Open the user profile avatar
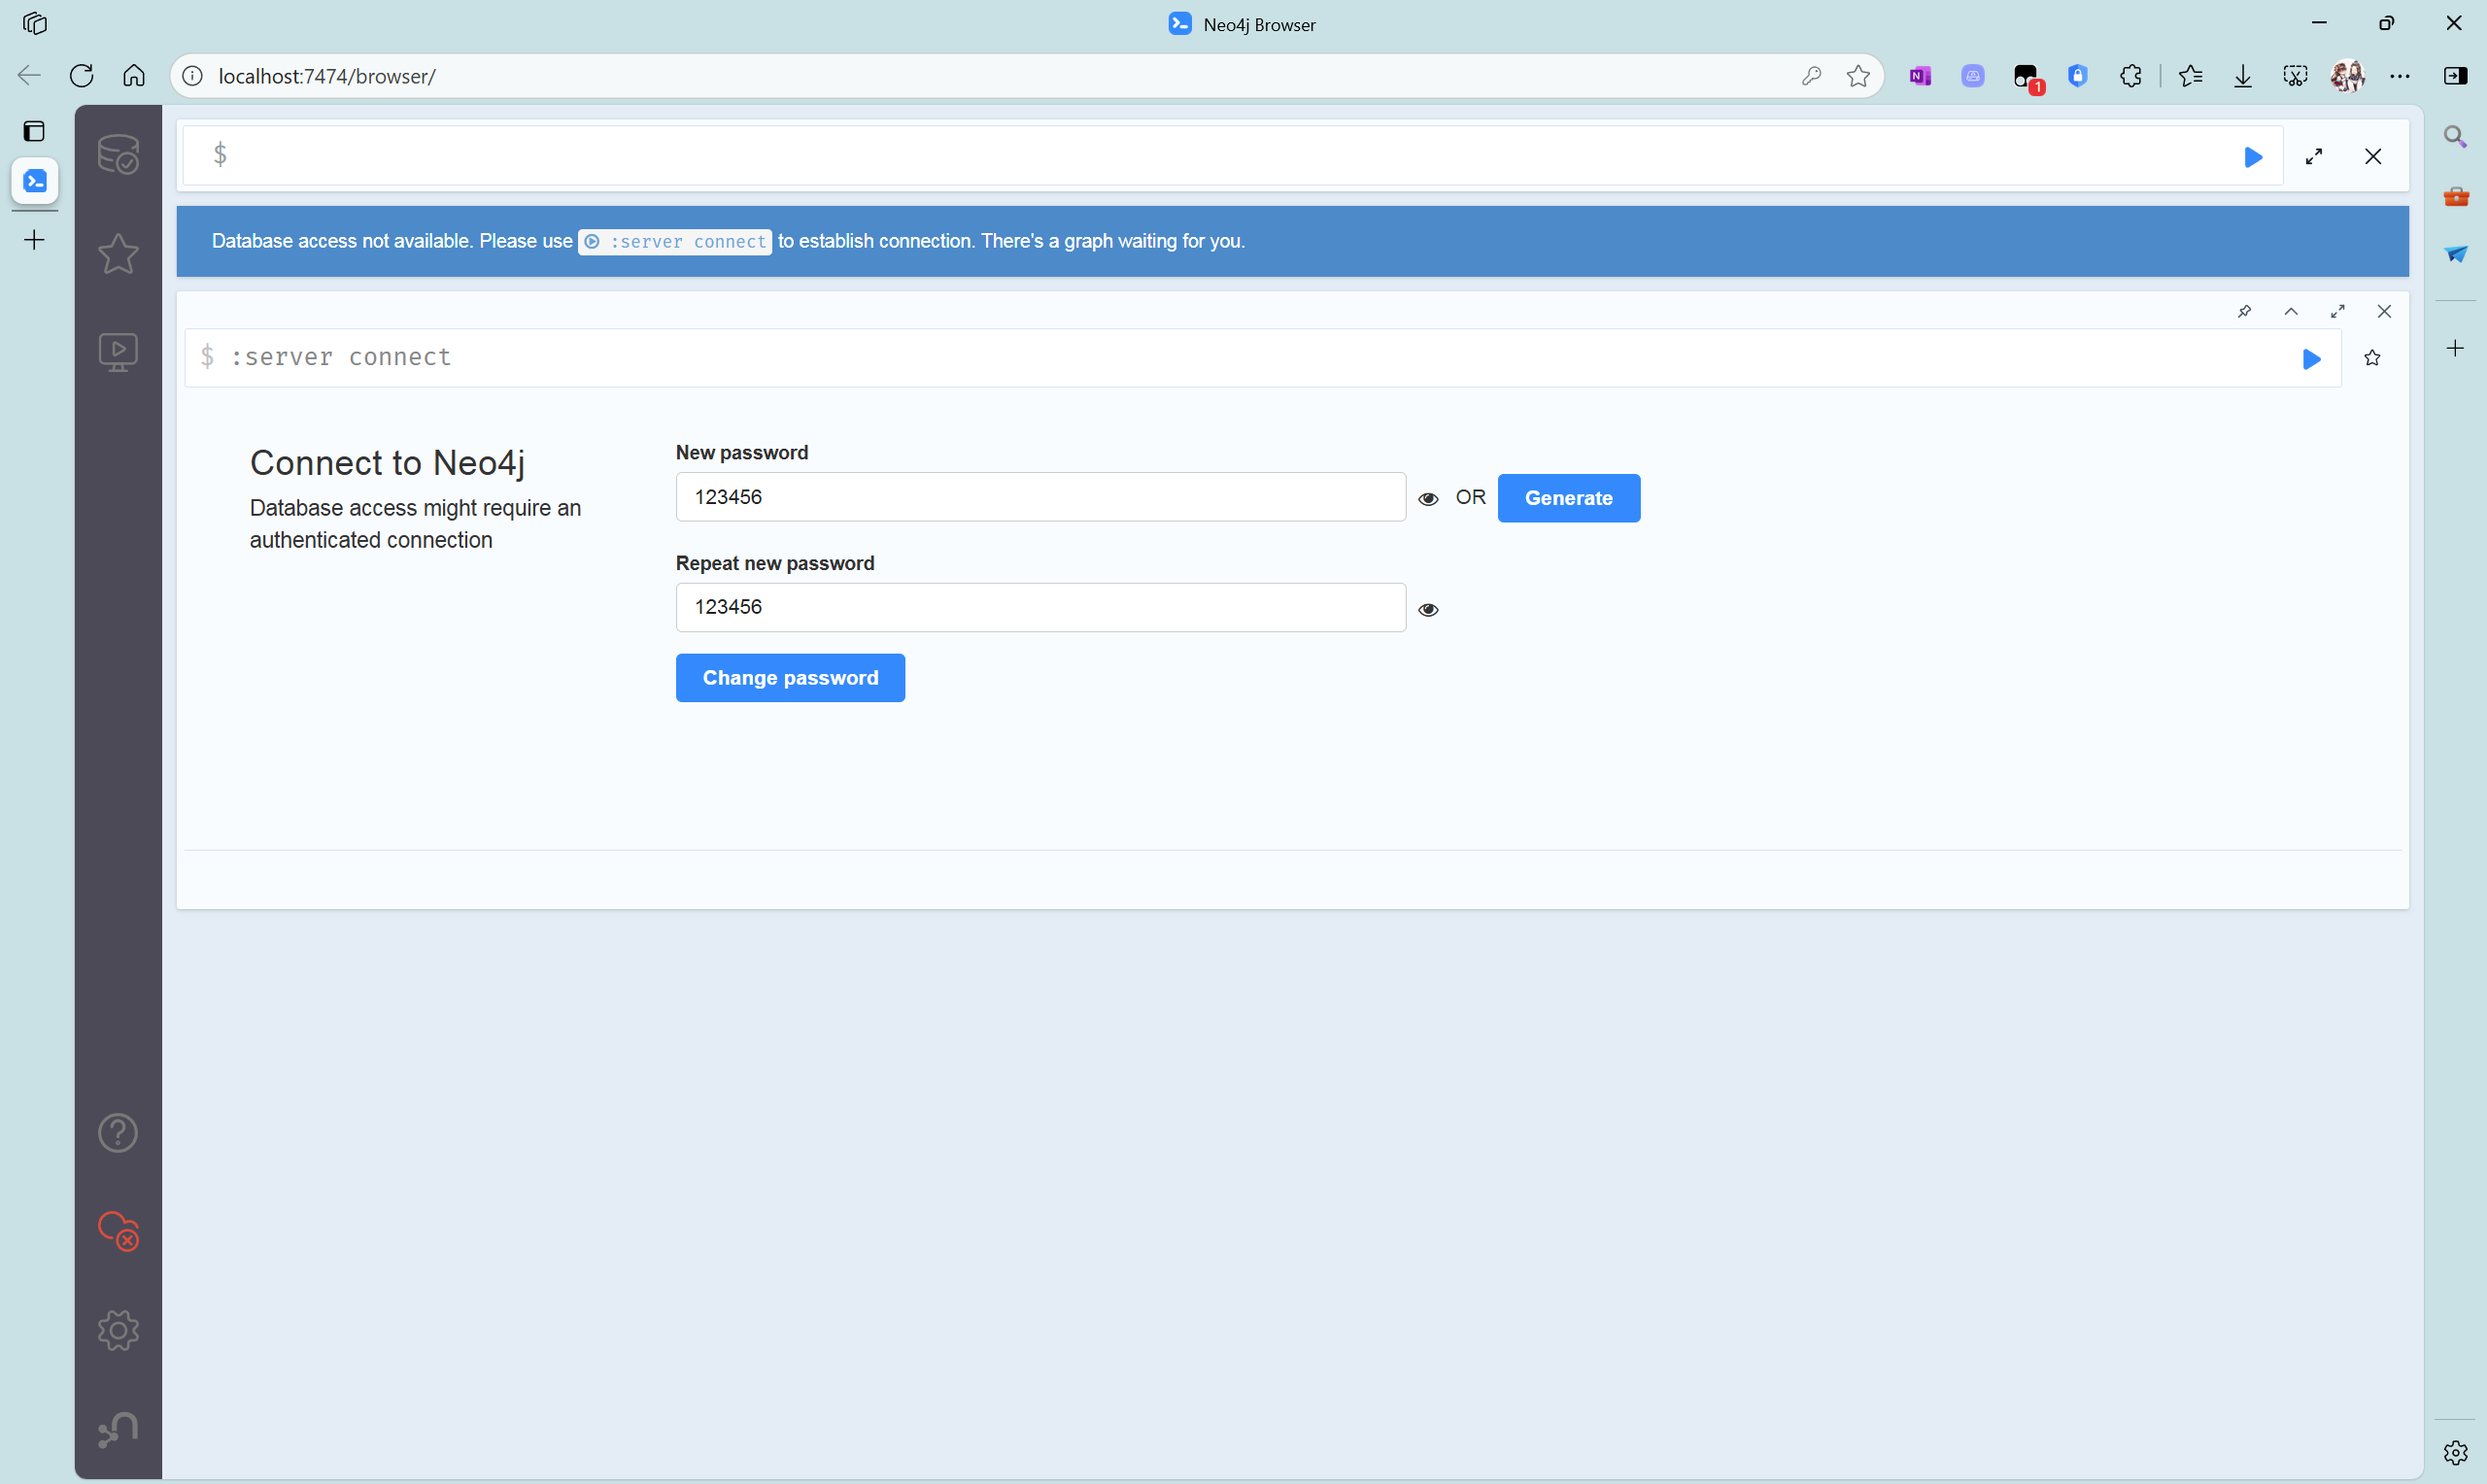 point(2347,76)
